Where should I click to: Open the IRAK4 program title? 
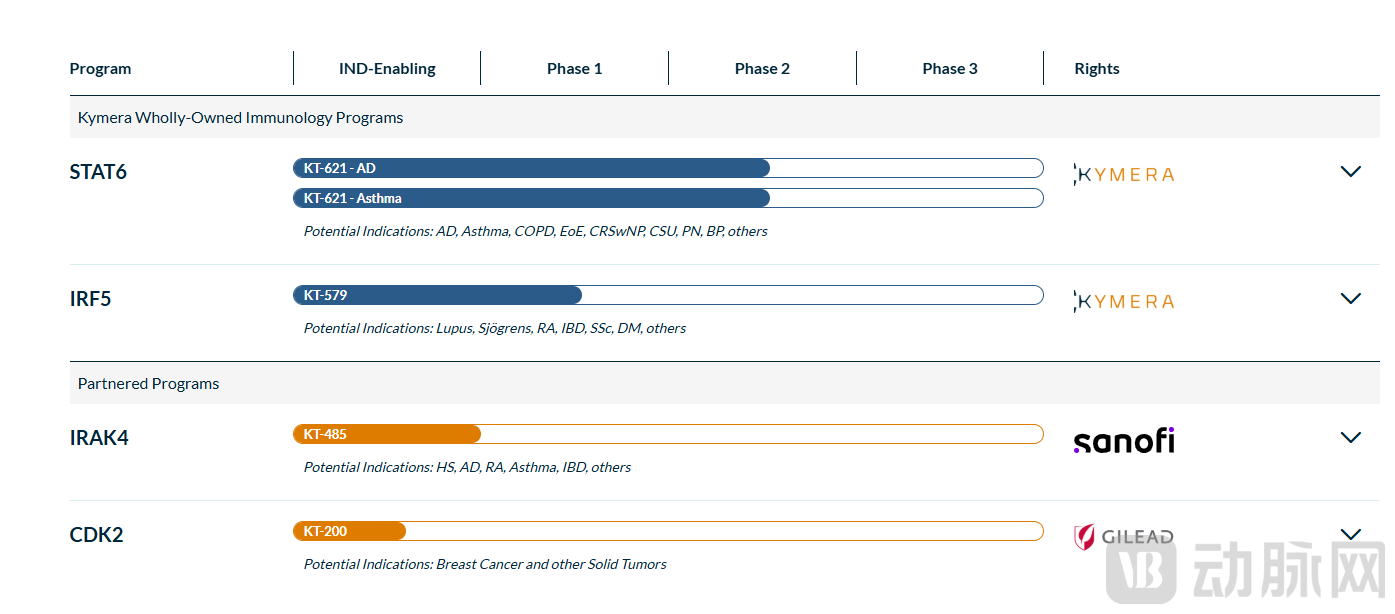(99, 438)
